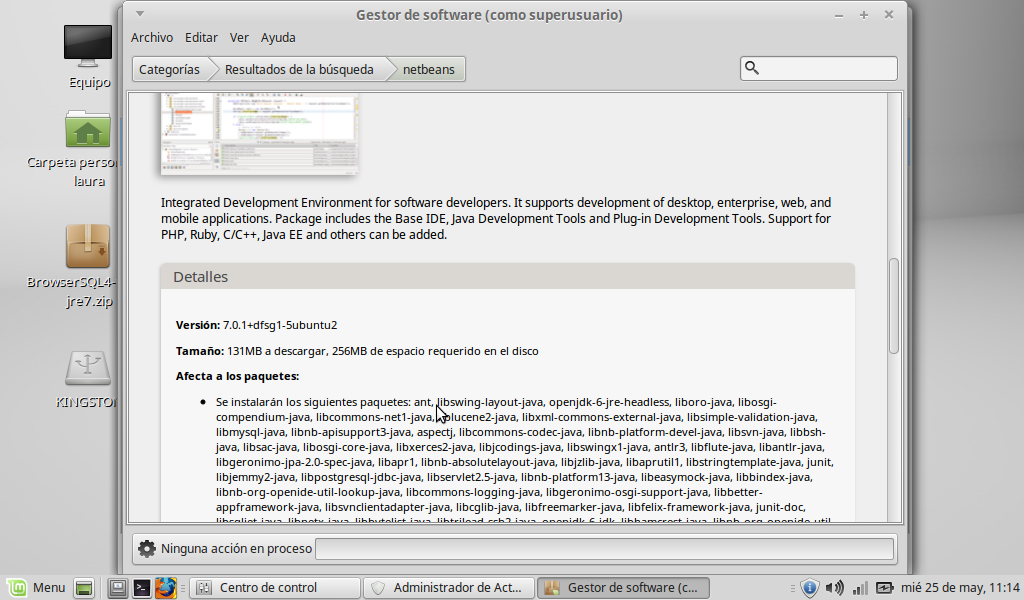
Task: Return to Resultados de la búsqueda
Action: (x=298, y=69)
